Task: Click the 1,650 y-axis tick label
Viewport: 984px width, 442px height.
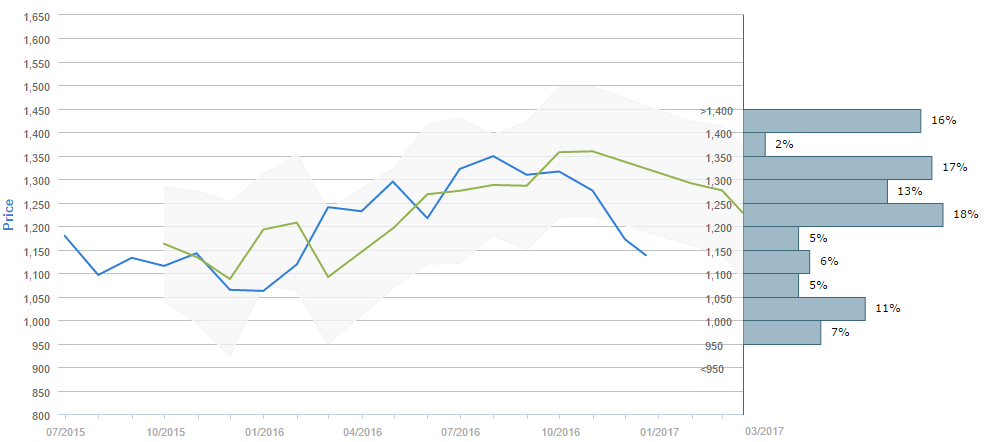Action: 36,18
